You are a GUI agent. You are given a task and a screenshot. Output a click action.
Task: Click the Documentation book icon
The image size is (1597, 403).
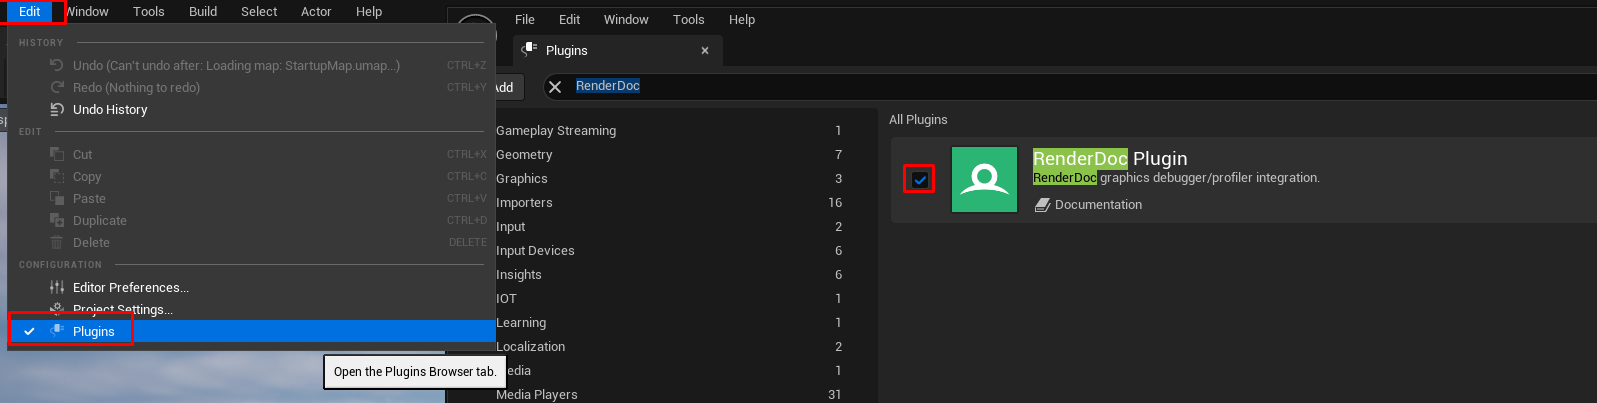click(1042, 205)
